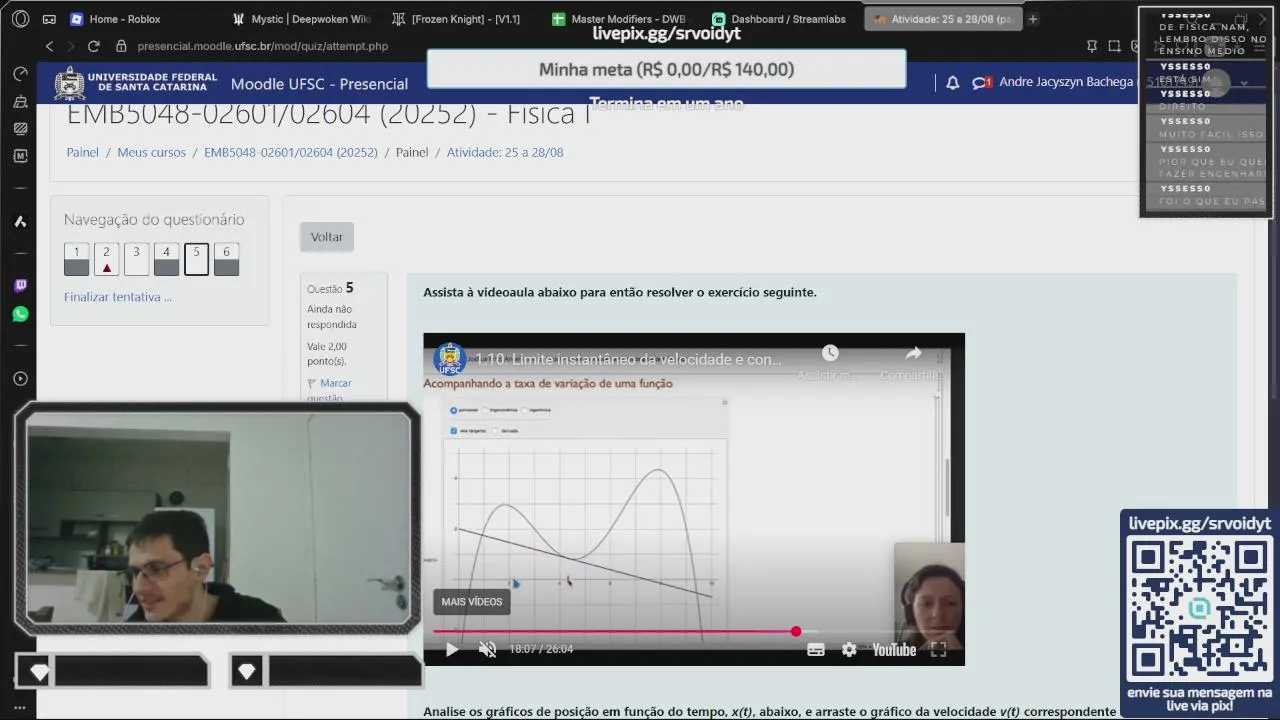Switch to the Frozen Knight V1.1 tab
1280x720 pixels.
click(458, 19)
